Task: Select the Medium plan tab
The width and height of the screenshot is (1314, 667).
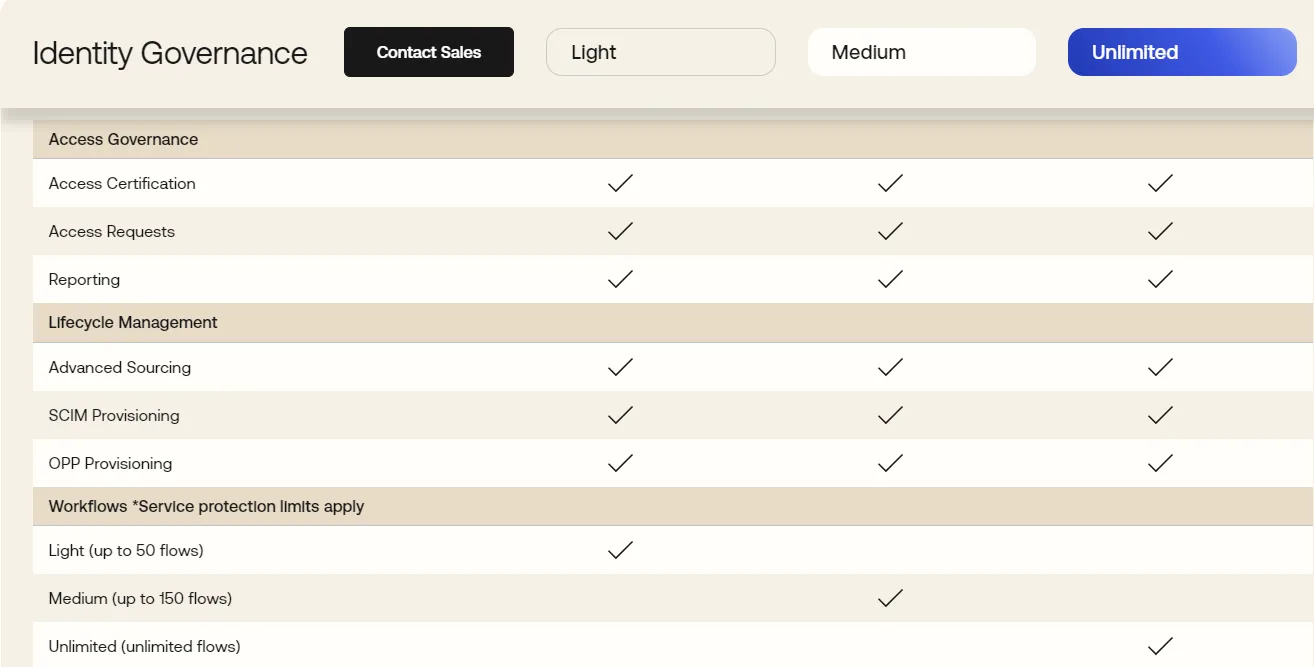Action: (921, 52)
